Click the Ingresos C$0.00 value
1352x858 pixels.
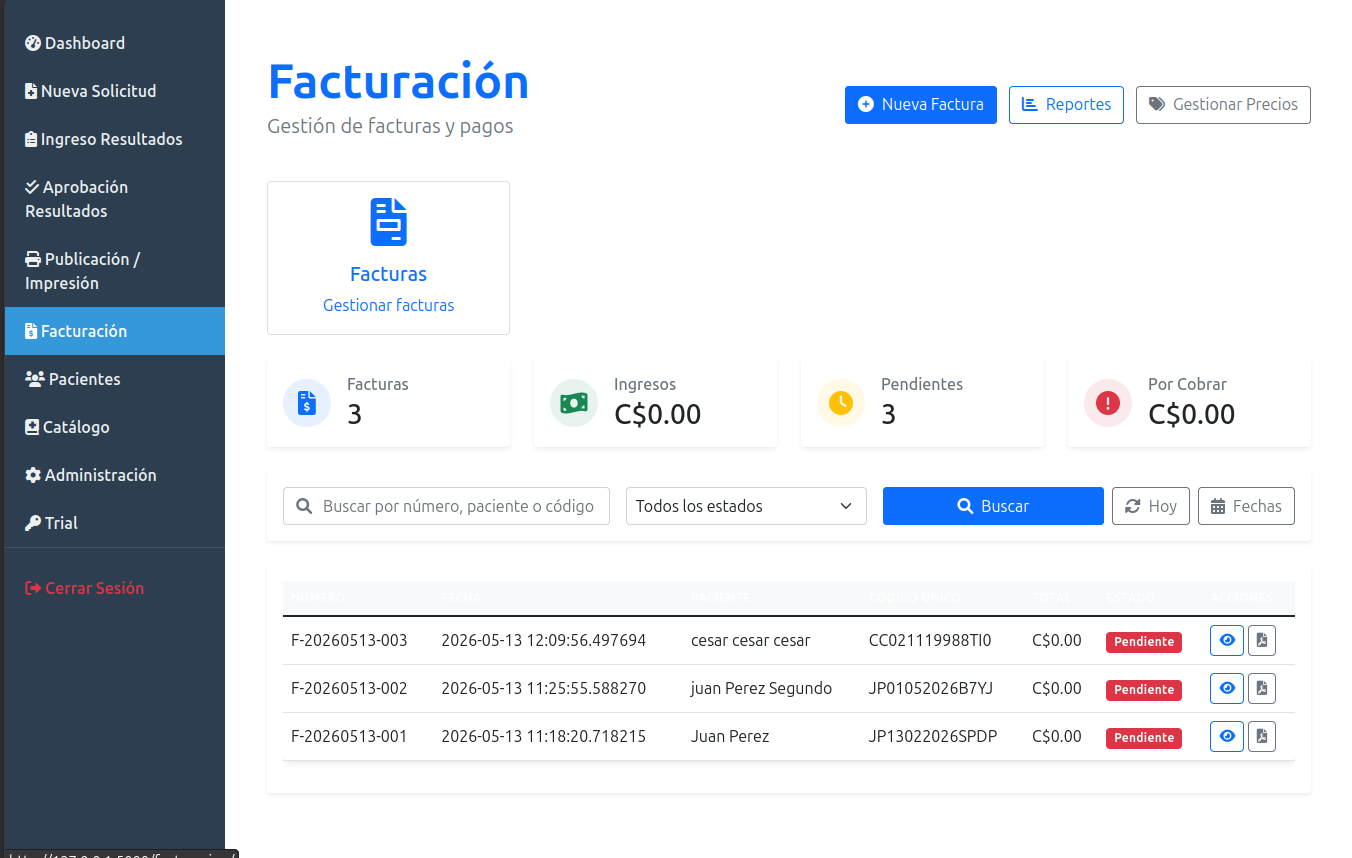pyautogui.click(x=657, y=414)
